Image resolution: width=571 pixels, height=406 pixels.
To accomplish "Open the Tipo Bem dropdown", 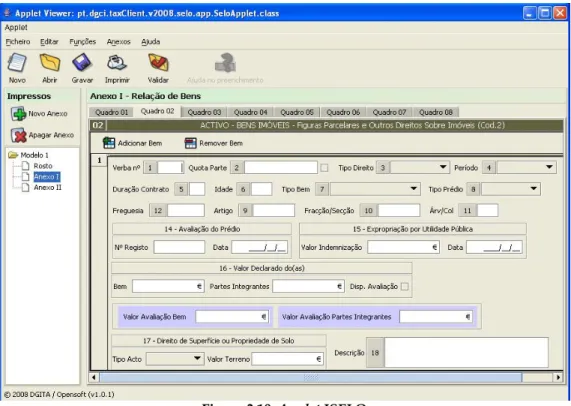I will click(x=375, y=189).
